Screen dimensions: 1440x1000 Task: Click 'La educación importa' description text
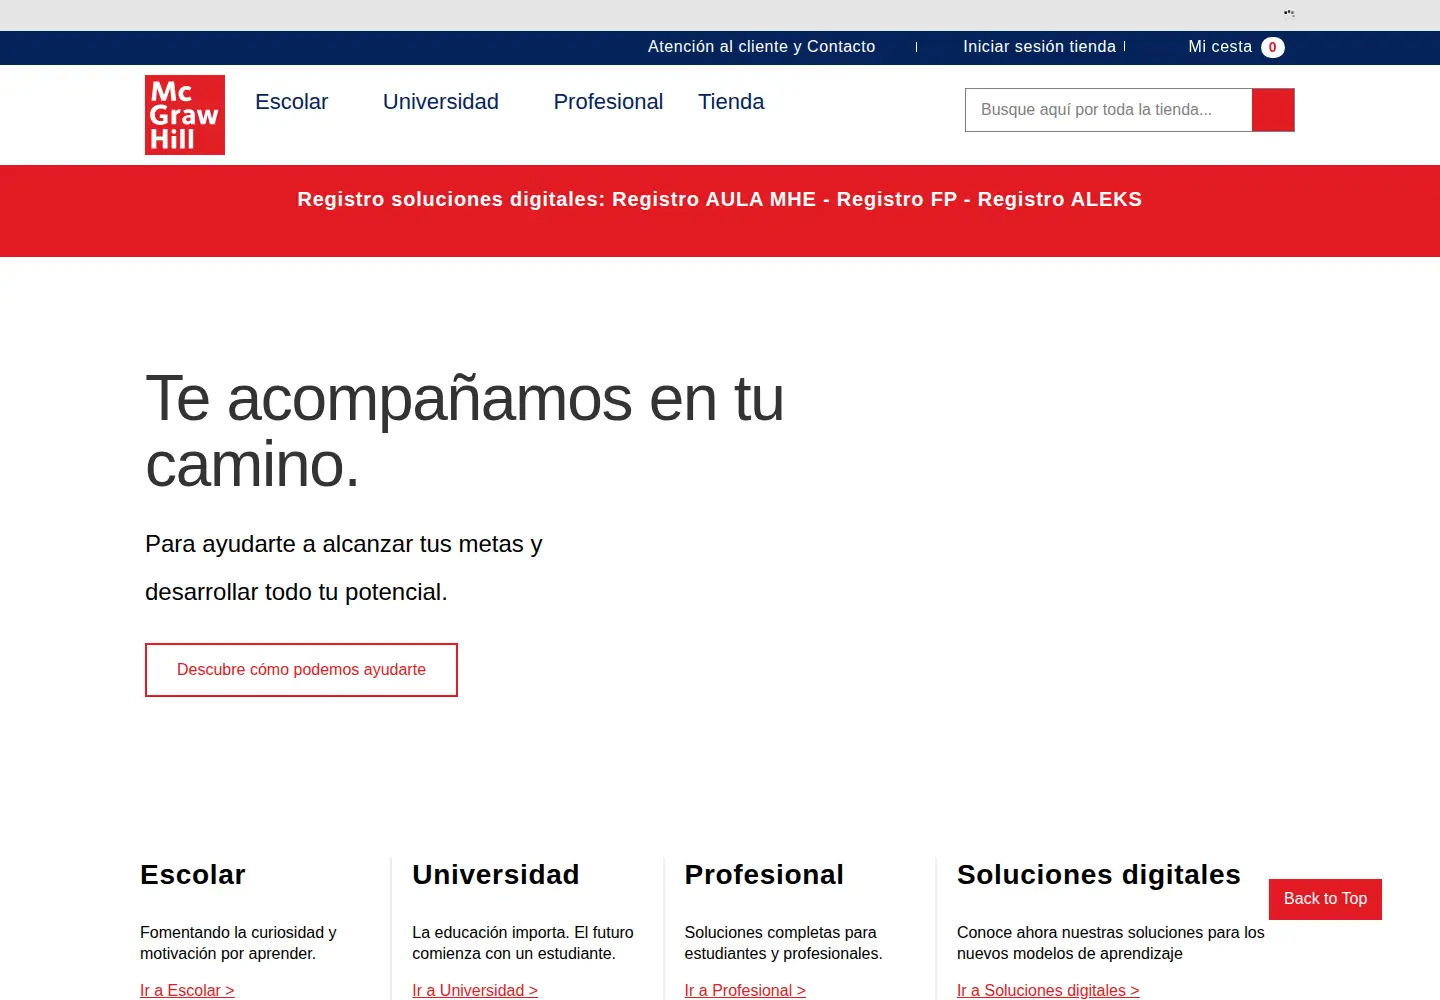point(523,943)
